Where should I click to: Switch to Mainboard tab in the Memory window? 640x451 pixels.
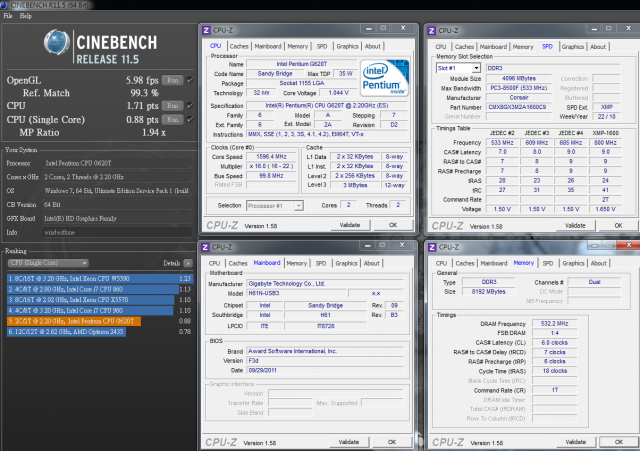coord(493,263)
